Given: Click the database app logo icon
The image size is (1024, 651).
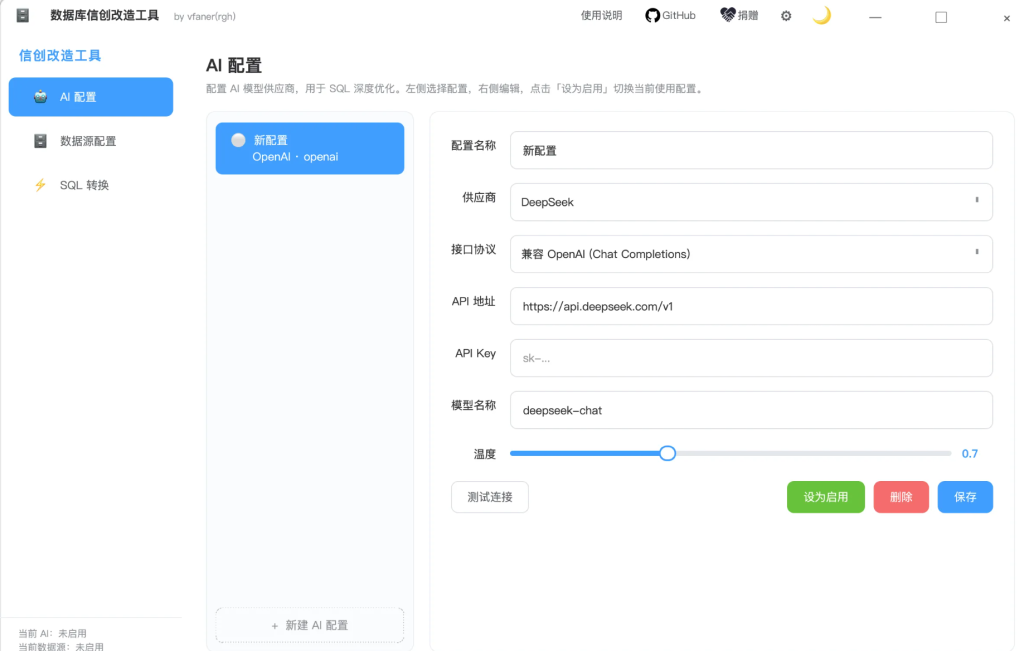Looking at the screenshot, I should (23, 15).
